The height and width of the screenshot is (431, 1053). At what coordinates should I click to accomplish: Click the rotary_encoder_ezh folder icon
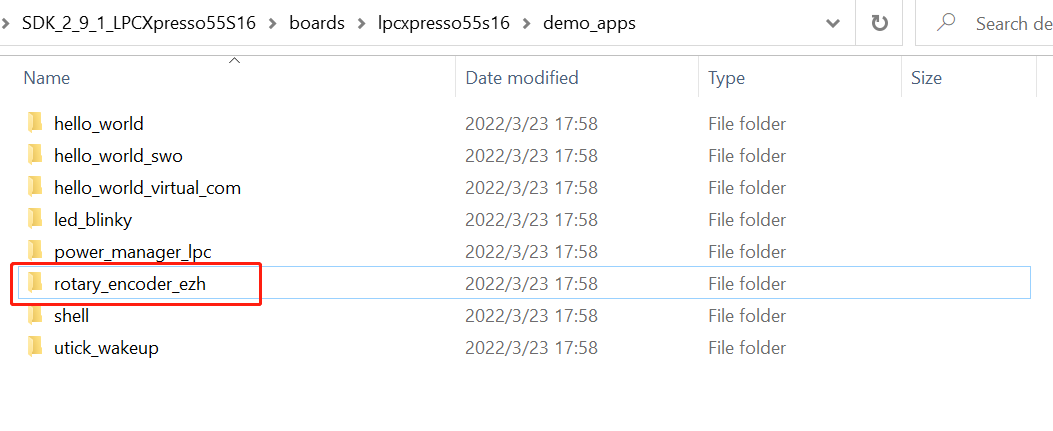point(35,284)
